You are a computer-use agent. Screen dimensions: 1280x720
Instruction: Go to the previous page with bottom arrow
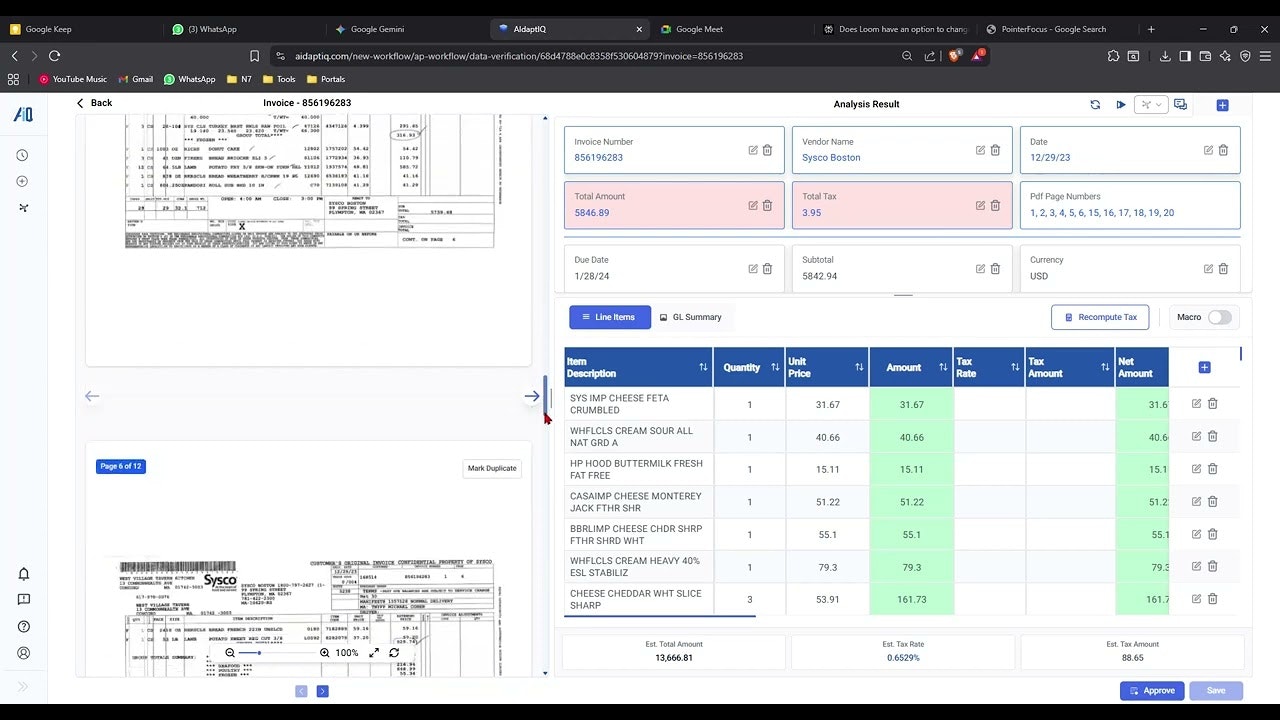click(301, 691)
